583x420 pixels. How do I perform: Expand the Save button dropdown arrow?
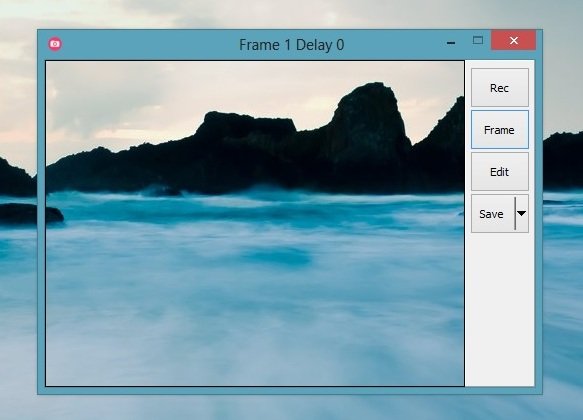[522, 214]
